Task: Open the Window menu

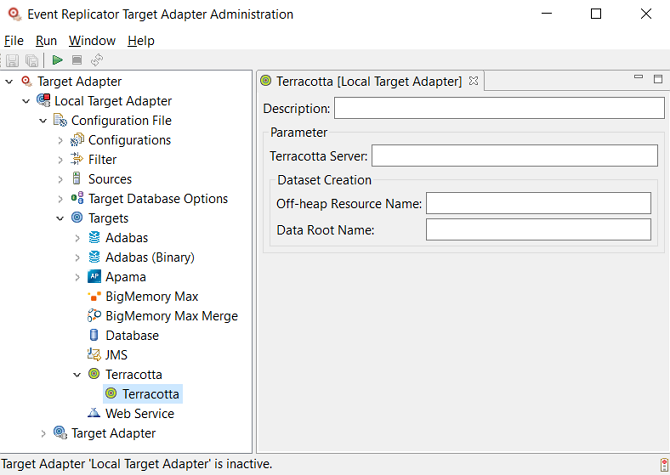Action: coord(92,41)
